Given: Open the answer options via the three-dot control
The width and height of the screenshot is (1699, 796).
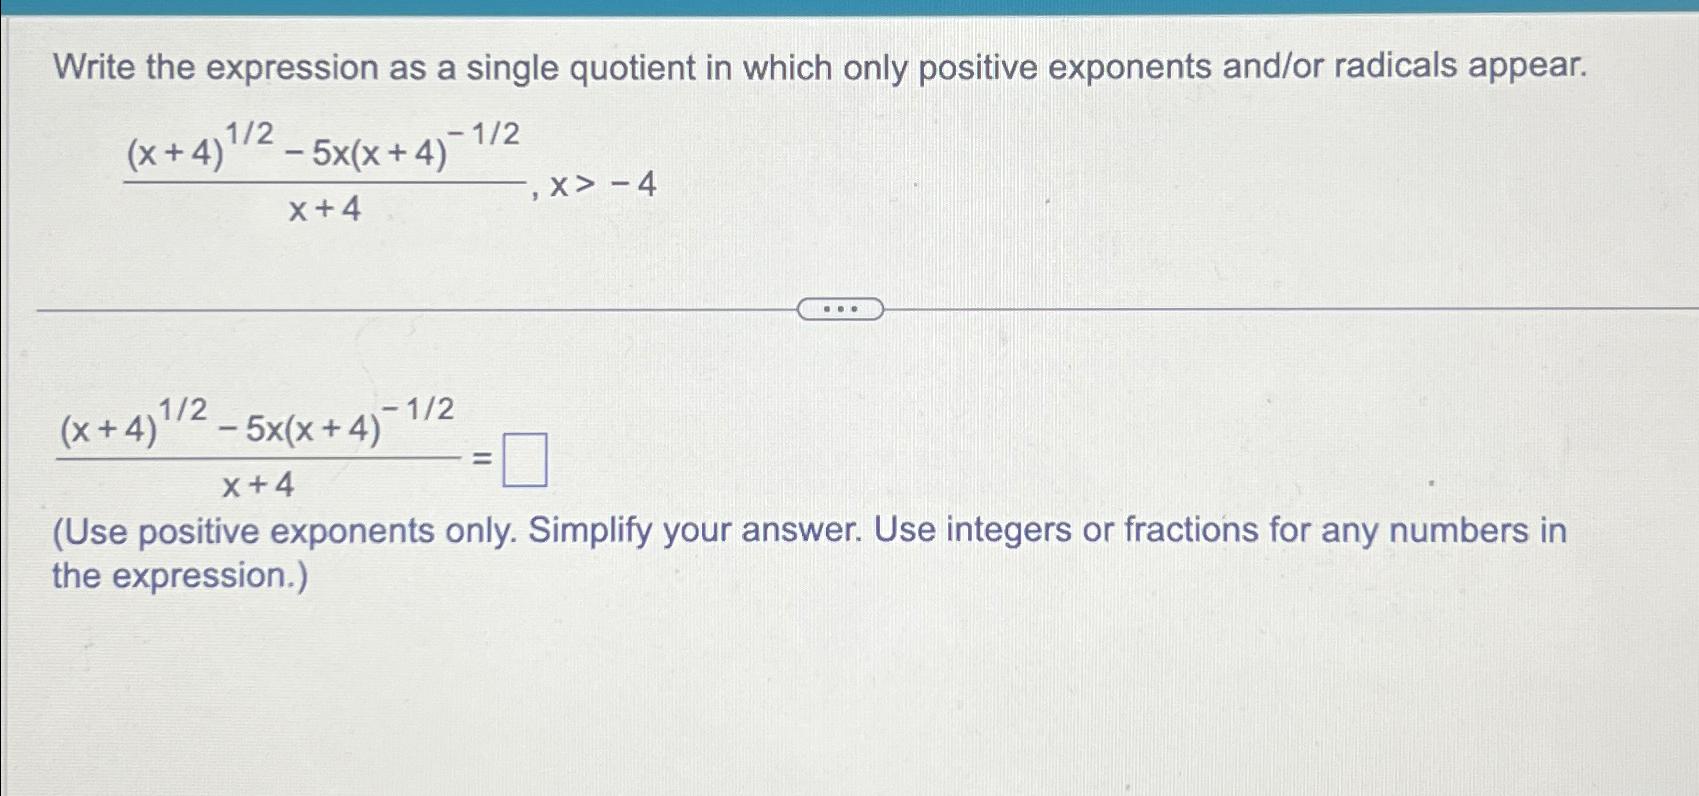Looking at the screenshot, I should click(841, 308).
